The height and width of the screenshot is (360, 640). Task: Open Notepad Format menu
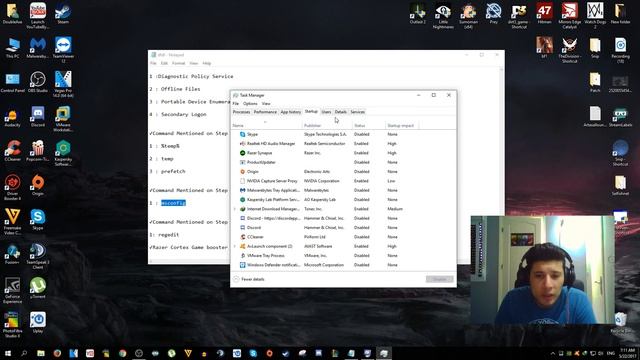[178, 63]
